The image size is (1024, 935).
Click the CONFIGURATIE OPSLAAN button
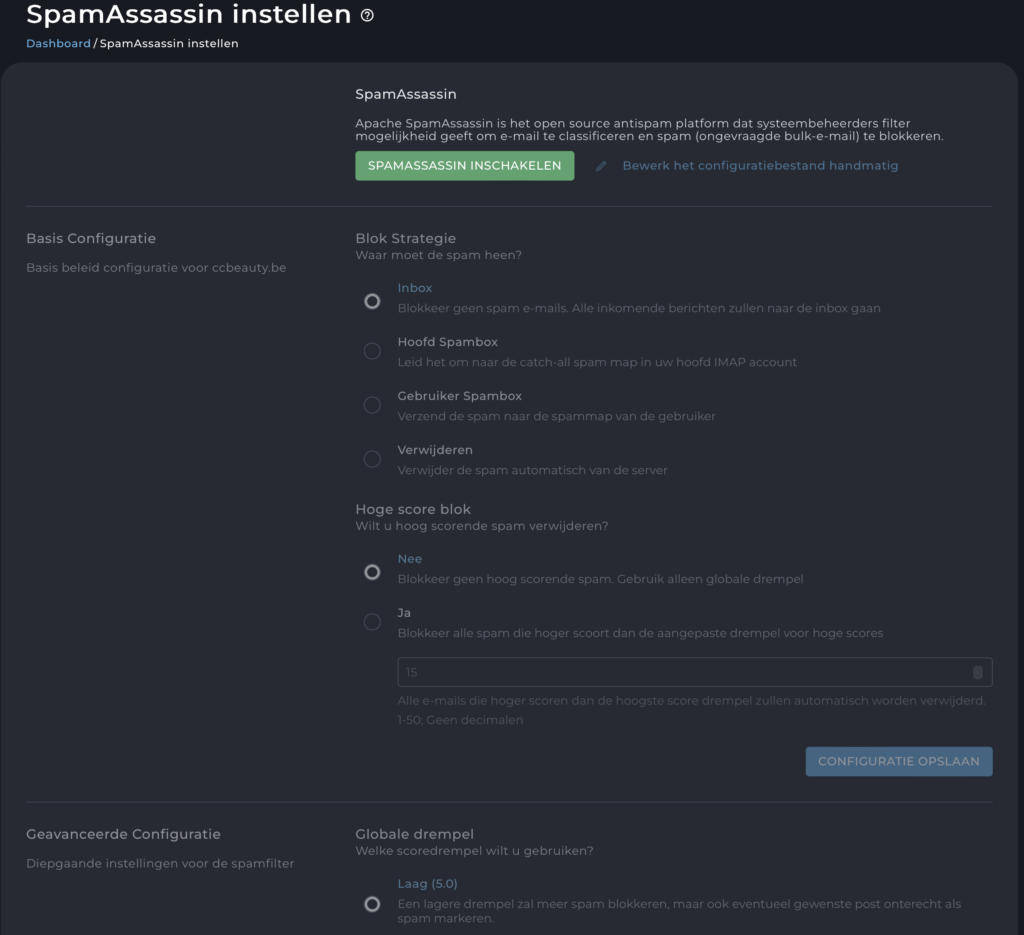tap(899, 761)
